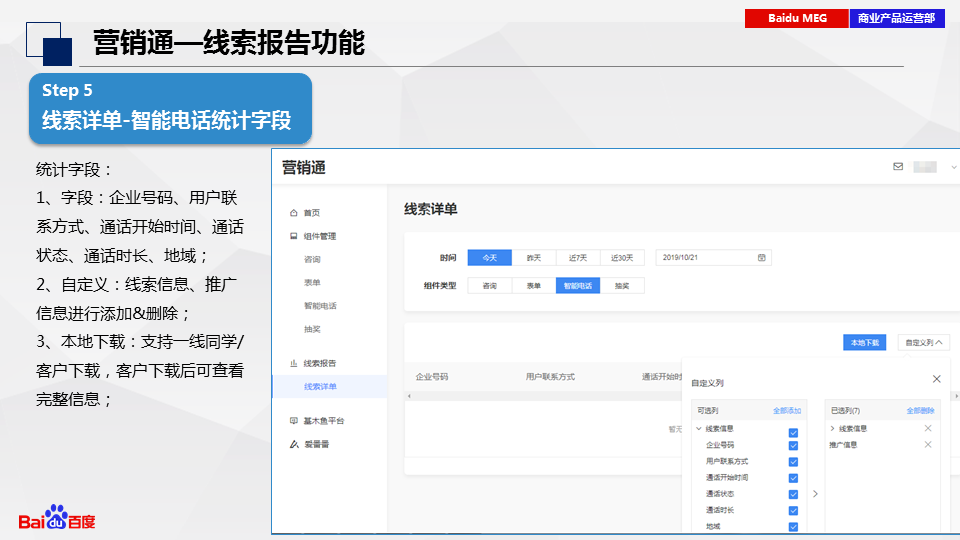Open the user account dropdown arrow

[x=953, y=167]
